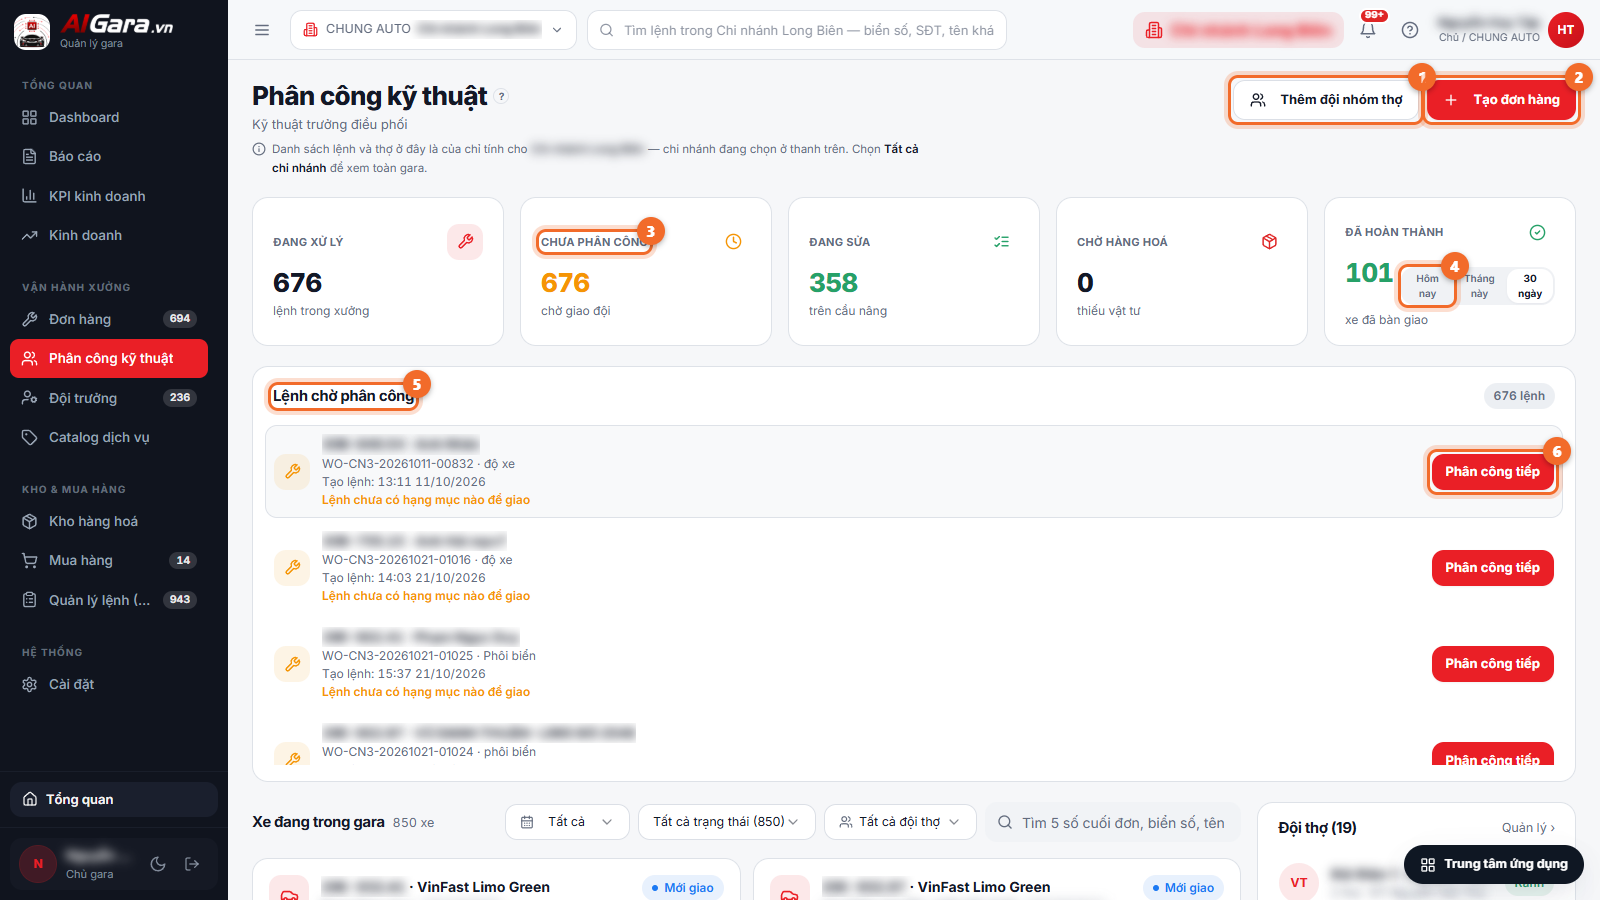
Task: Open notifications bell icon
Action: point(1368,30)
